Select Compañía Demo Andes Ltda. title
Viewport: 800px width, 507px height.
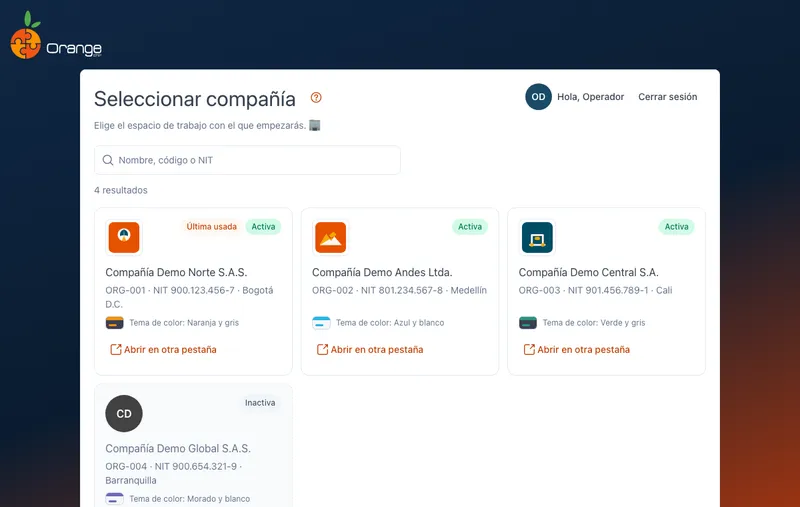pyautogui.click(x=382, y=272)
